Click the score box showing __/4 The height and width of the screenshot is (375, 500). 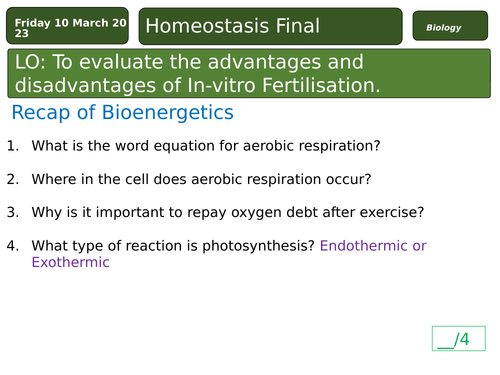tap(459, 338)
